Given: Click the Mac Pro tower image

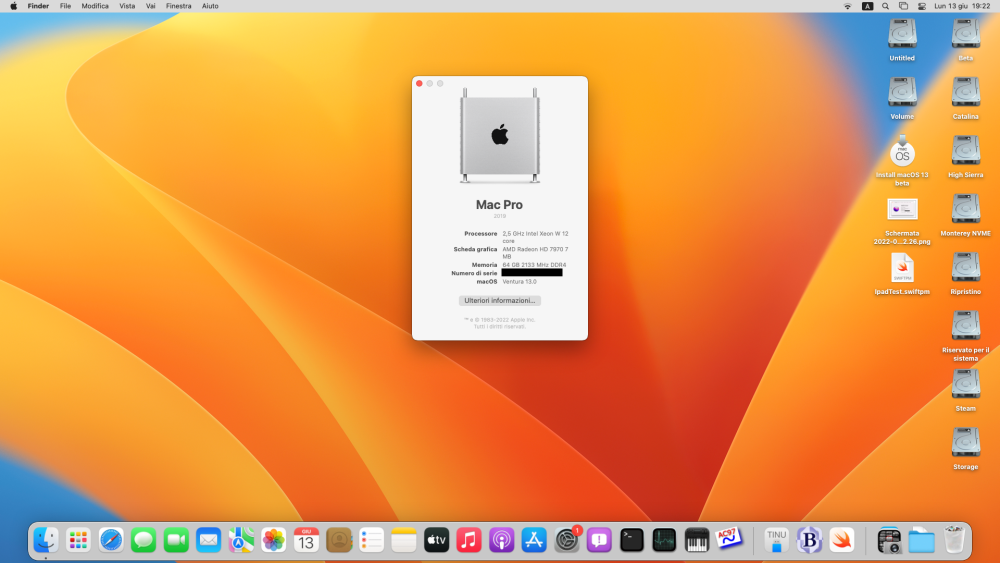Looking at the screenshot, I should point(499,136).
